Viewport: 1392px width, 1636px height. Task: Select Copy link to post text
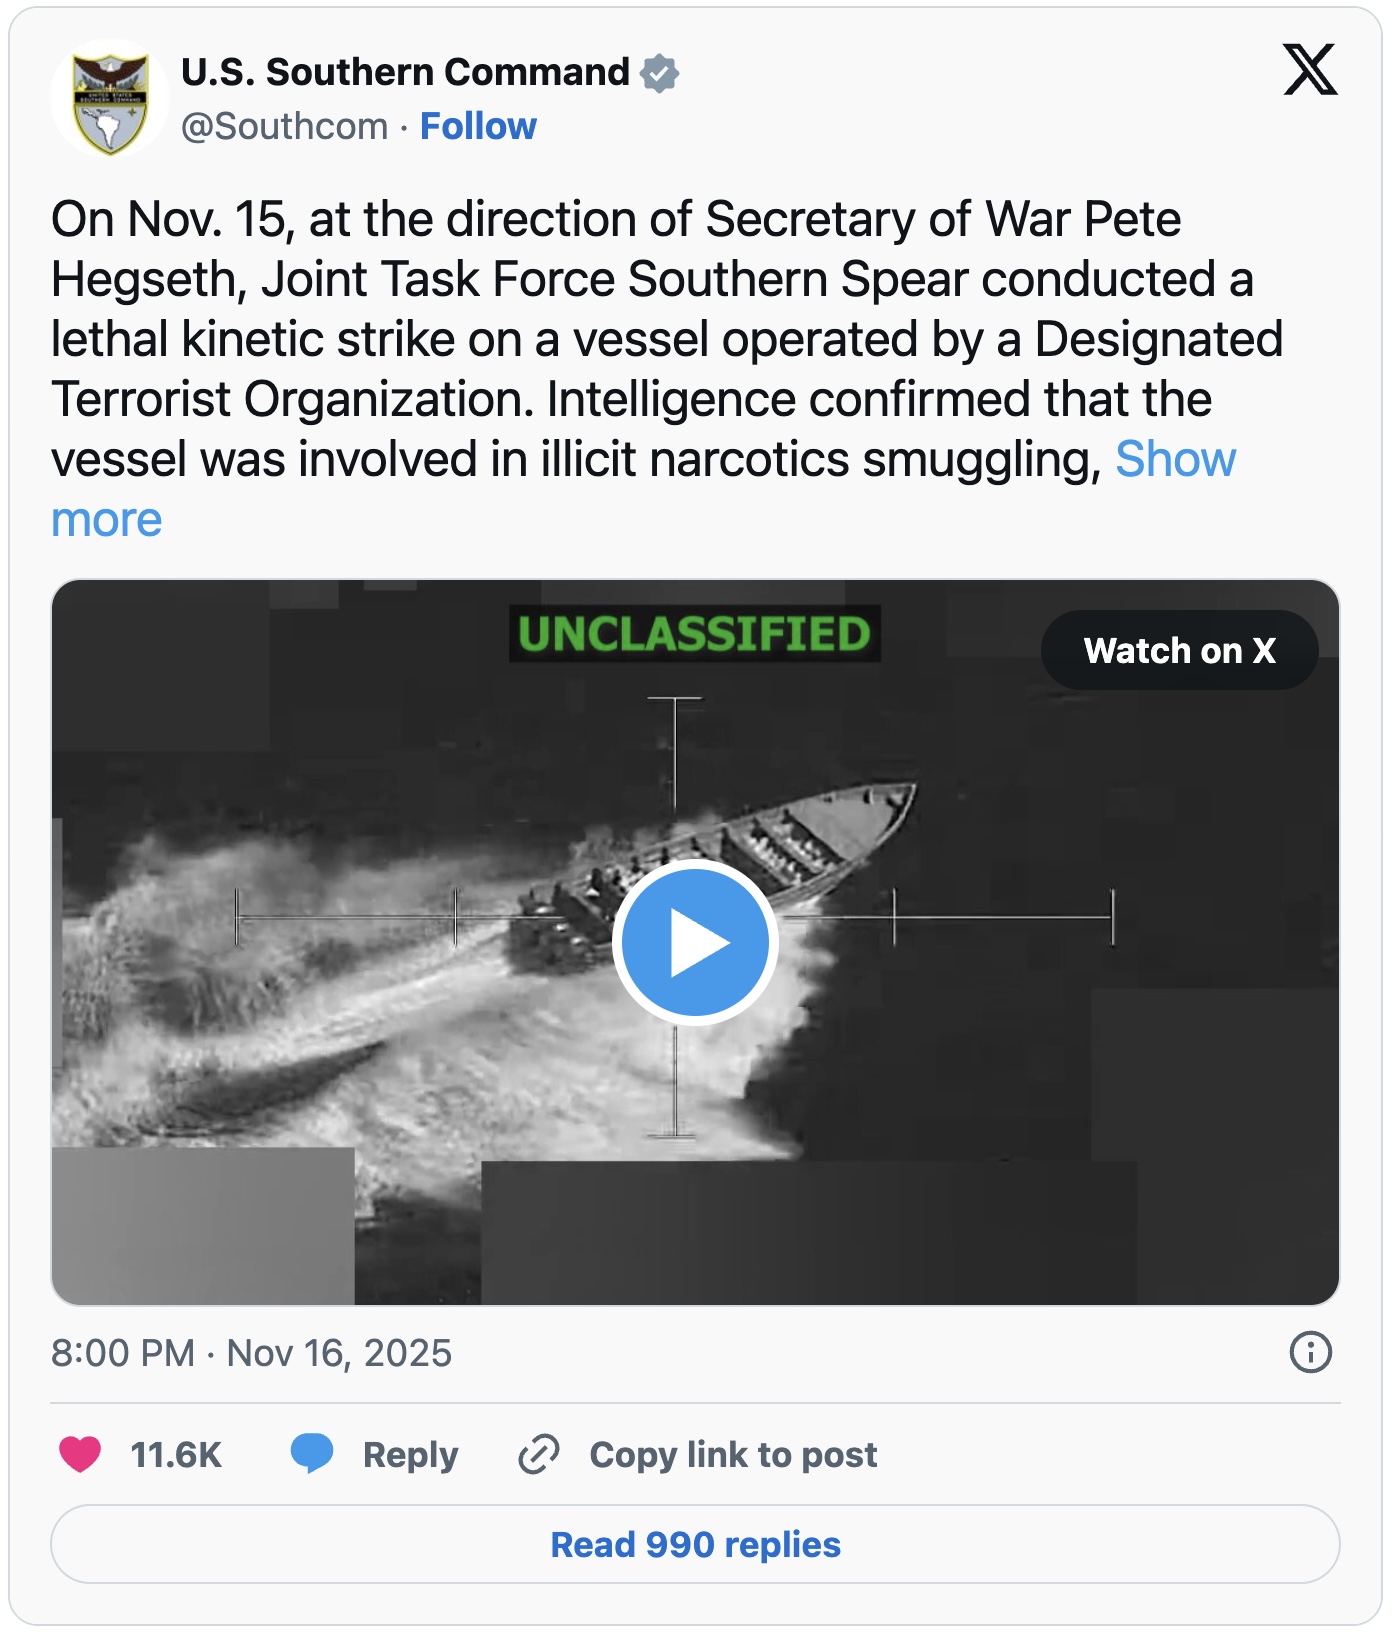tap(733, 1455)
